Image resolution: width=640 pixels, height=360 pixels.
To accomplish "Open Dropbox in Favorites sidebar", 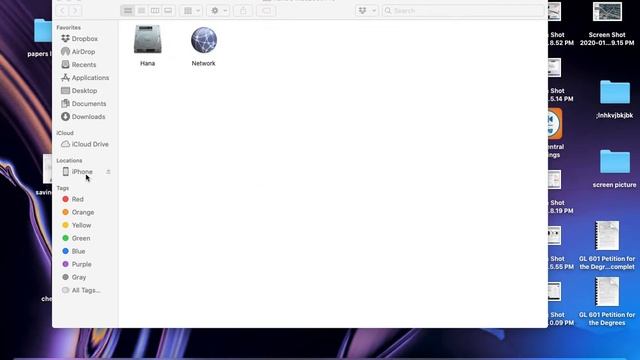I will click(85, 39).
